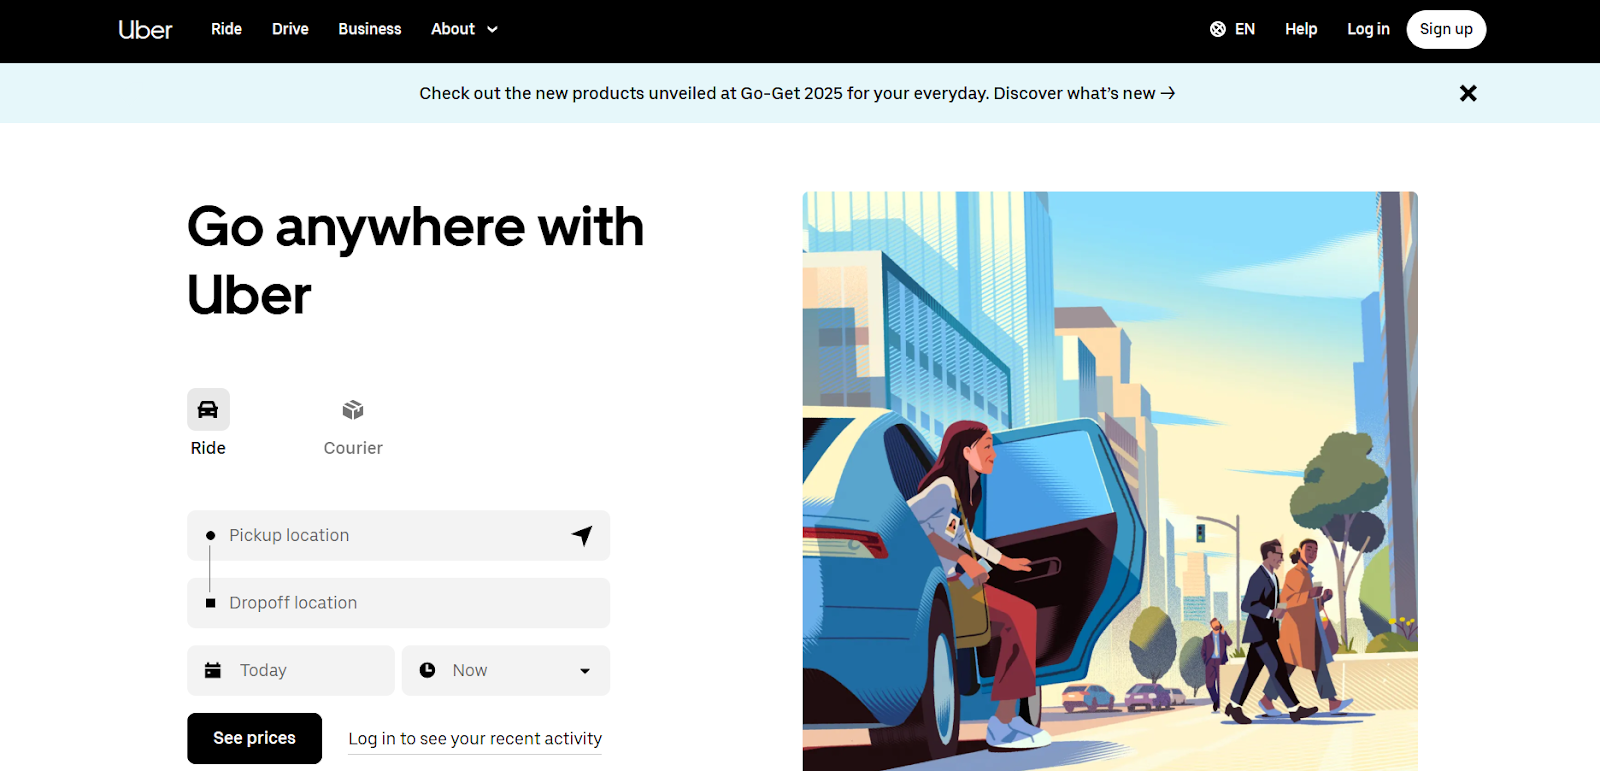Click the globe language icon
This screenshot has width=1600, height=771.
point(1217,29)
